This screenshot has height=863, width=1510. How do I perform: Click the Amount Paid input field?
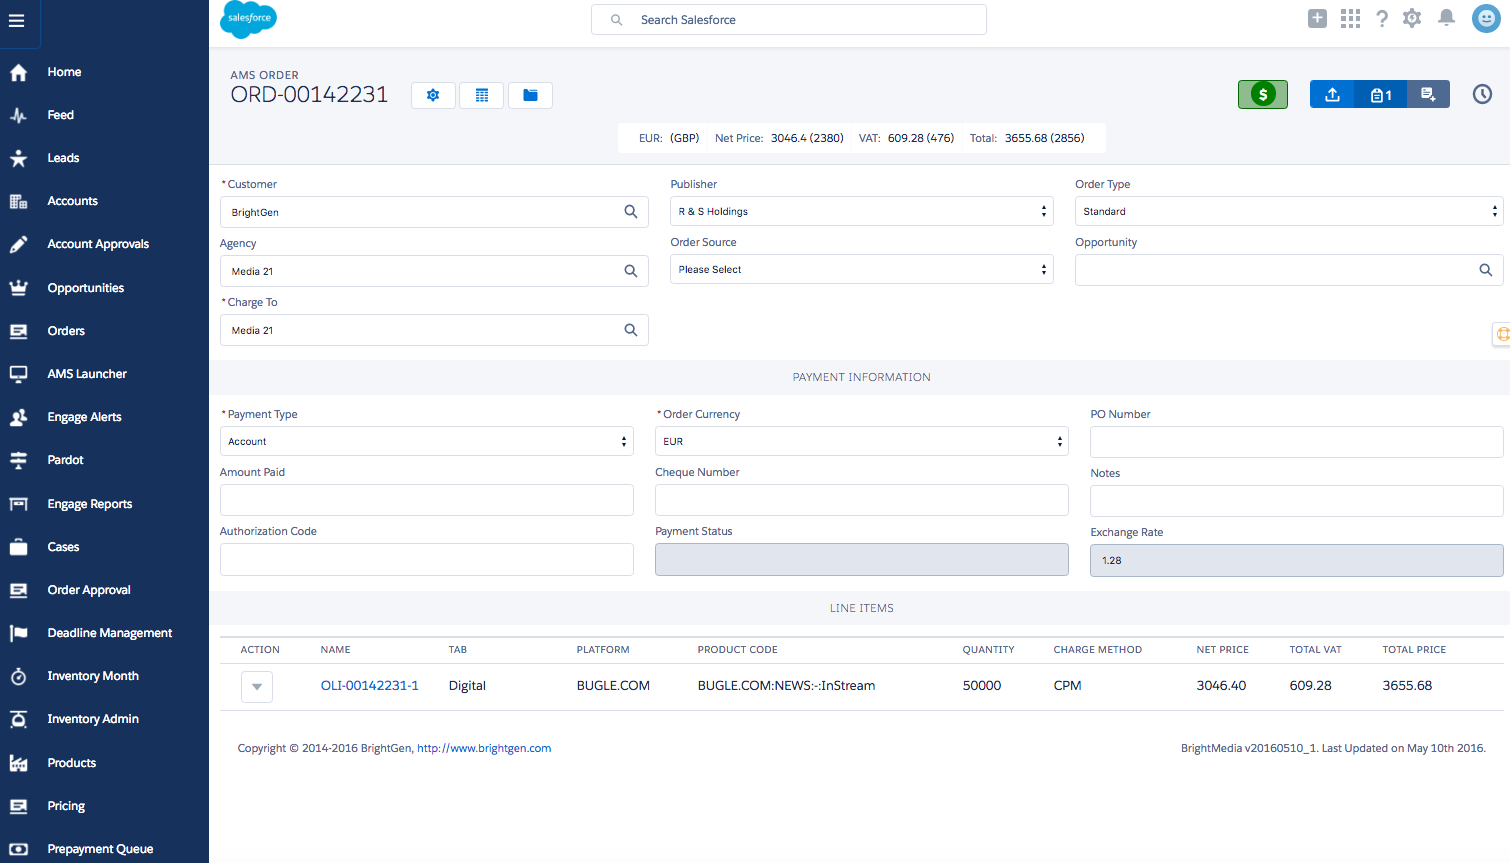tap(427, 500)
